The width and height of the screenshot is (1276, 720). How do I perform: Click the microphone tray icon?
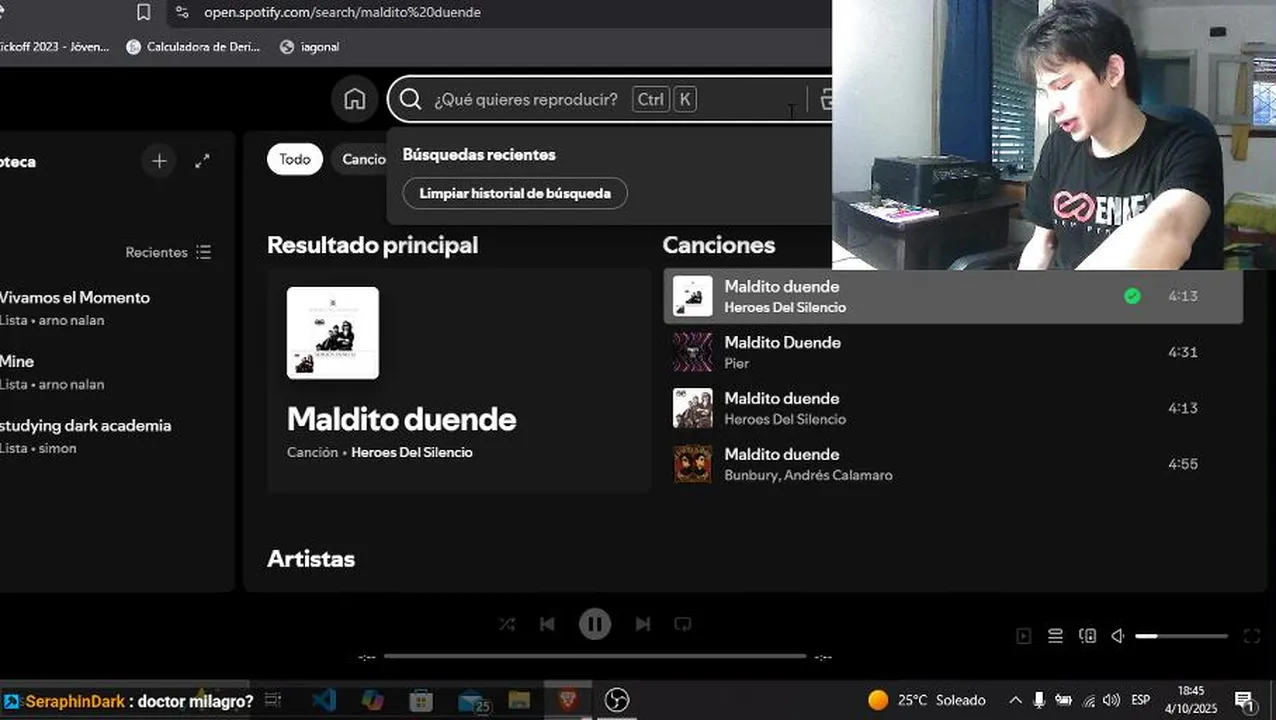point(1039,700)
